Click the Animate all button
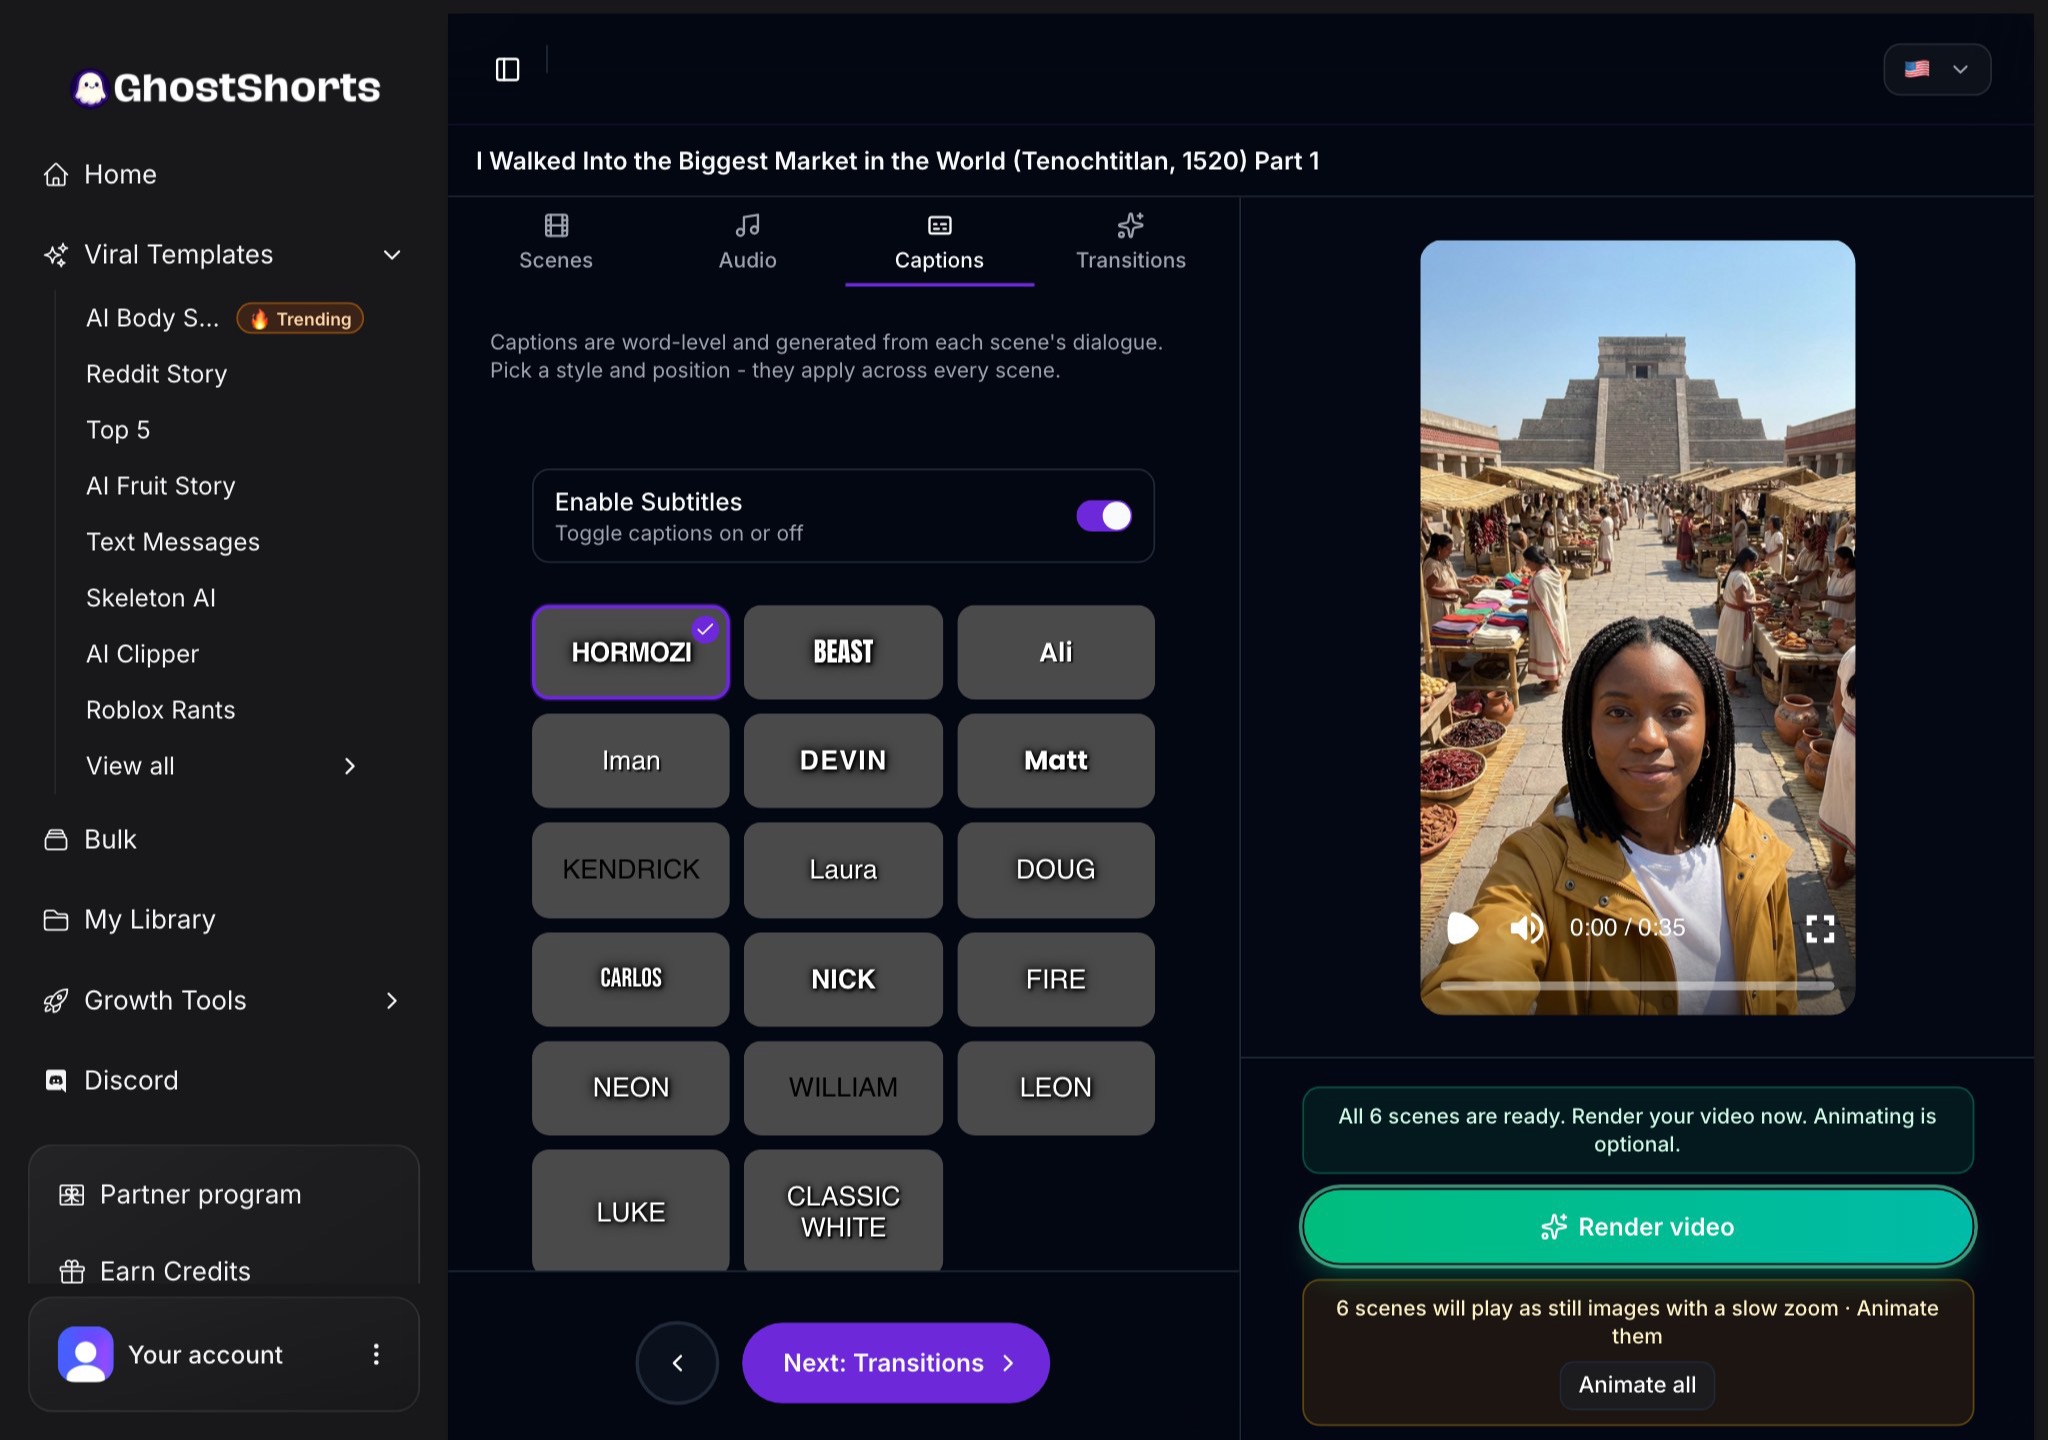2048x1440 pixels. pos(1637,1385)
